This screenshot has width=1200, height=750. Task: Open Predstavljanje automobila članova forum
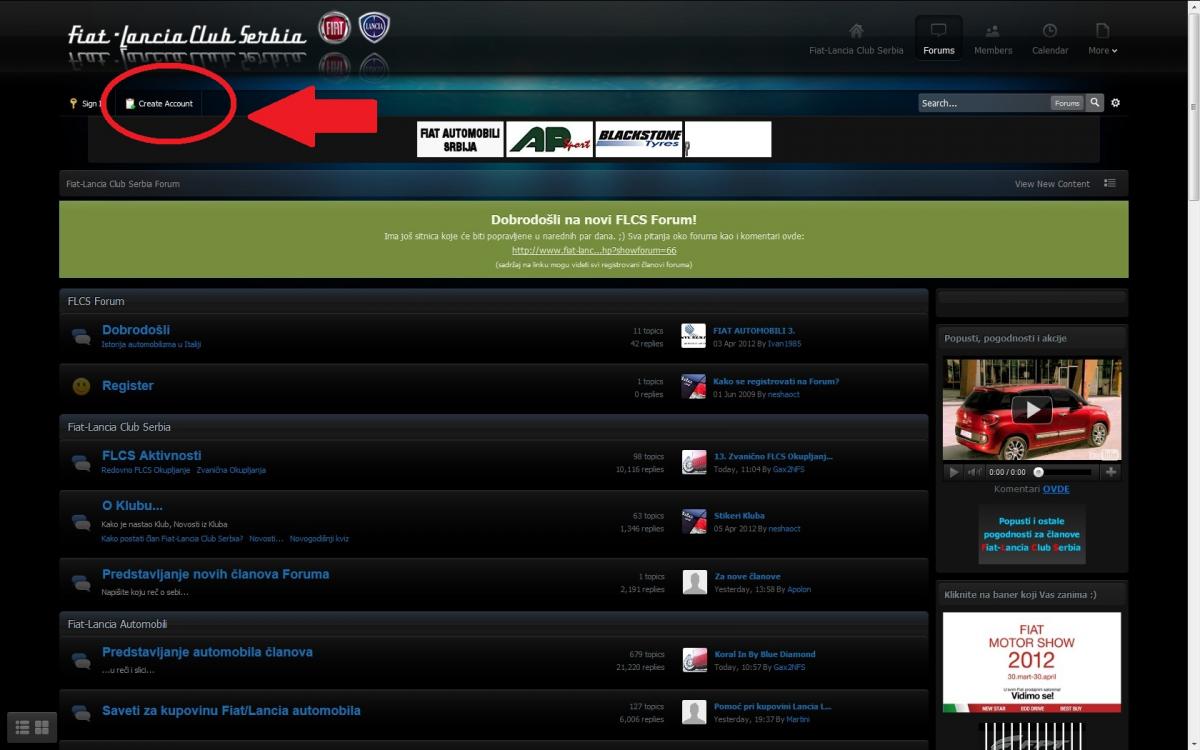[x=207, y=652]
